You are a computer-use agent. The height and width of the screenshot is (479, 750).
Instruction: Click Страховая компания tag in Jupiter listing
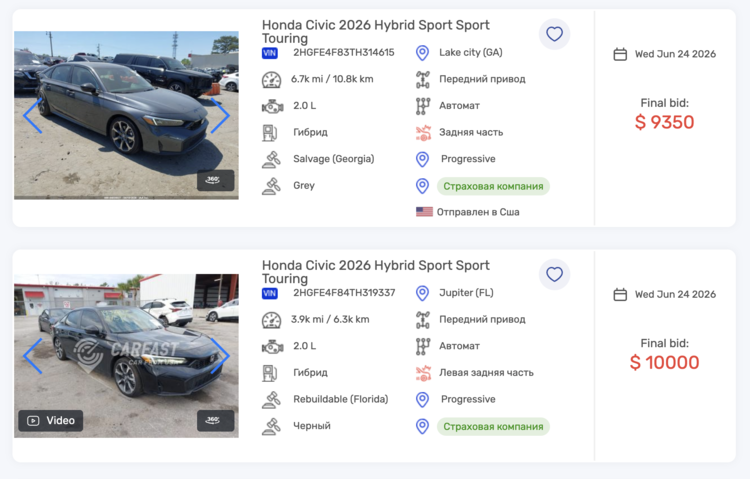point(493,426)
